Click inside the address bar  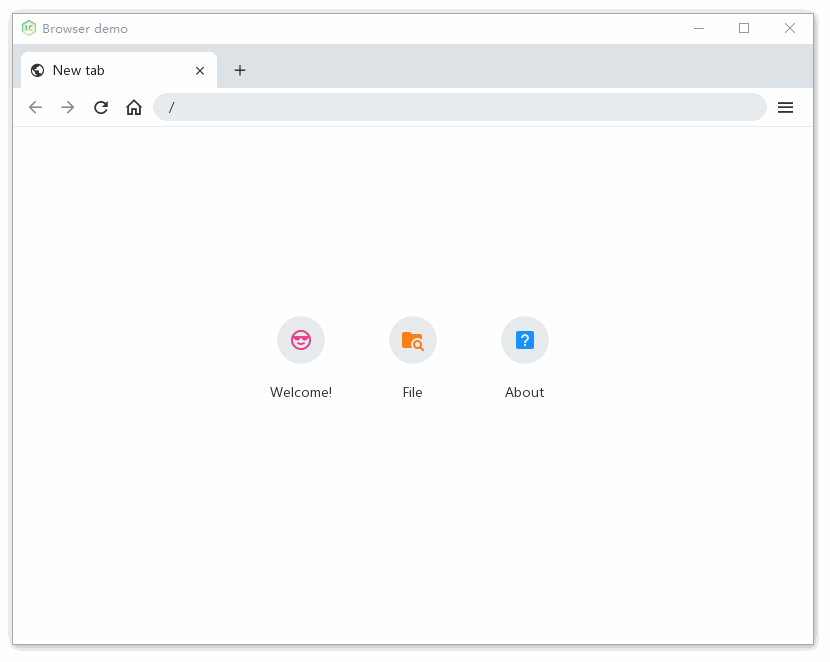tap(400, 107)
